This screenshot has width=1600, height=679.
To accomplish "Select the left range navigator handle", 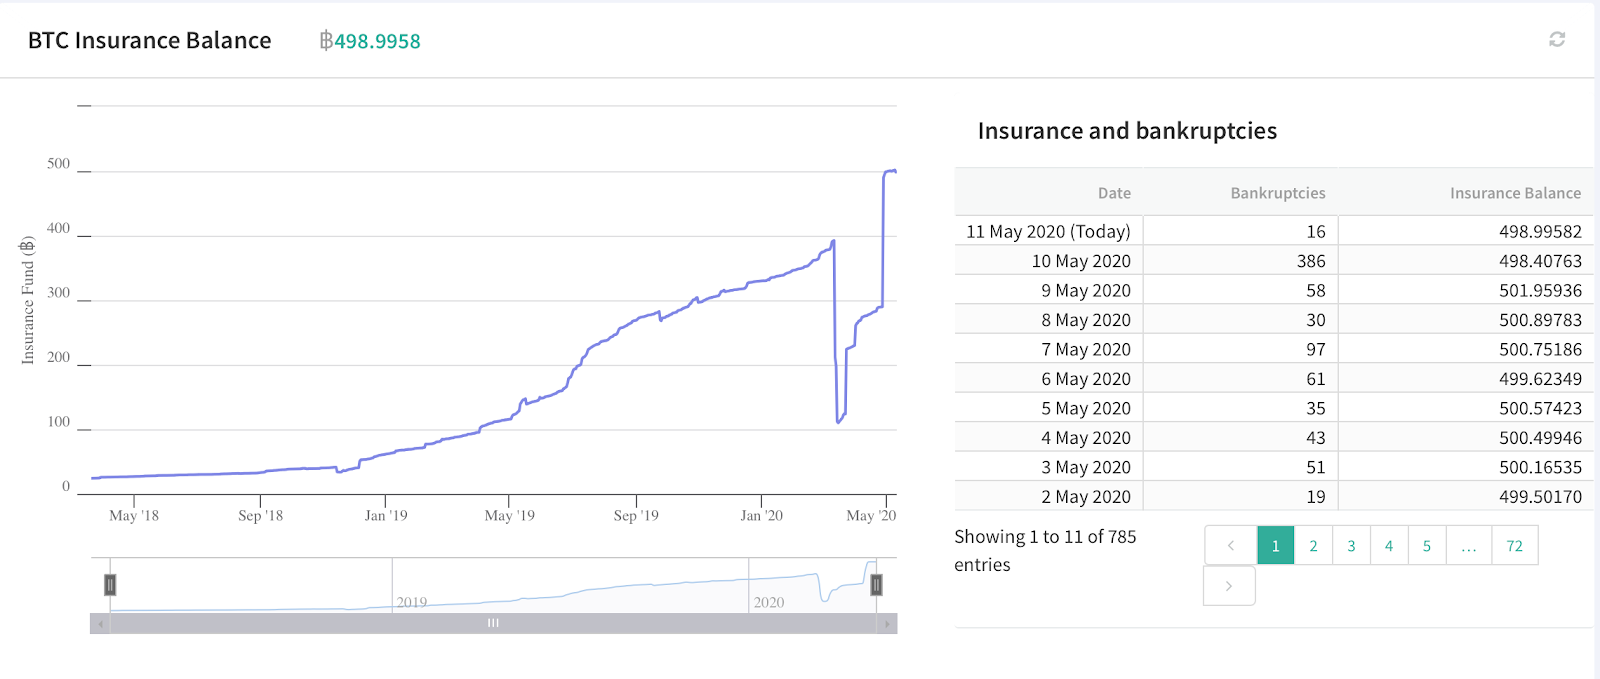I will 110,584.
